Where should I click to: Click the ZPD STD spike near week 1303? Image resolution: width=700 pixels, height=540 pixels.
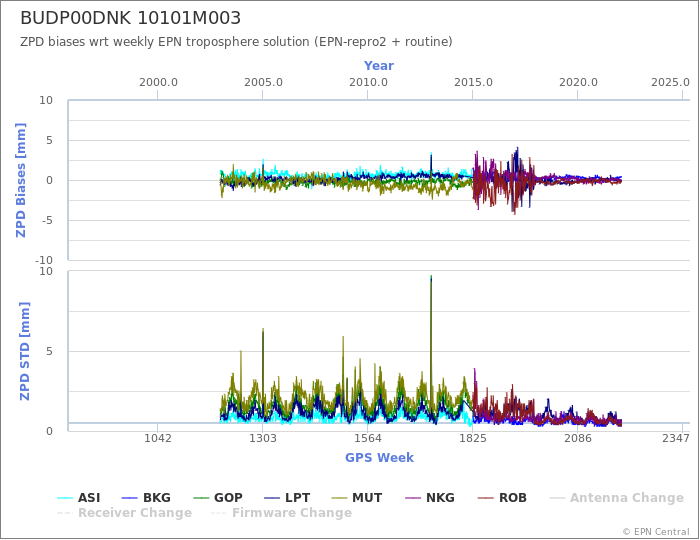[263, 329]
